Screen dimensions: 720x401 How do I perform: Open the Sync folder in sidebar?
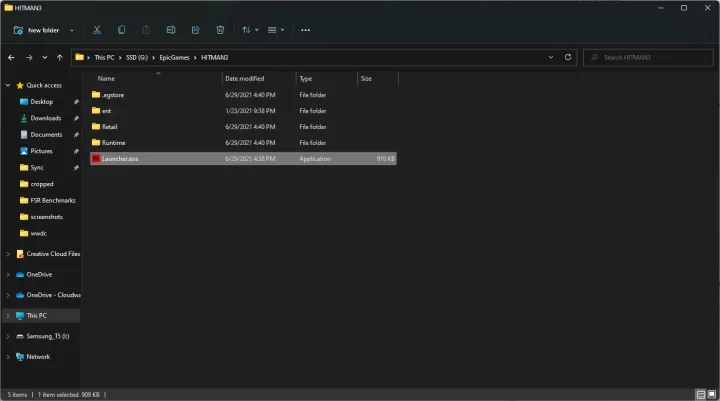click(x=37, y=168)
